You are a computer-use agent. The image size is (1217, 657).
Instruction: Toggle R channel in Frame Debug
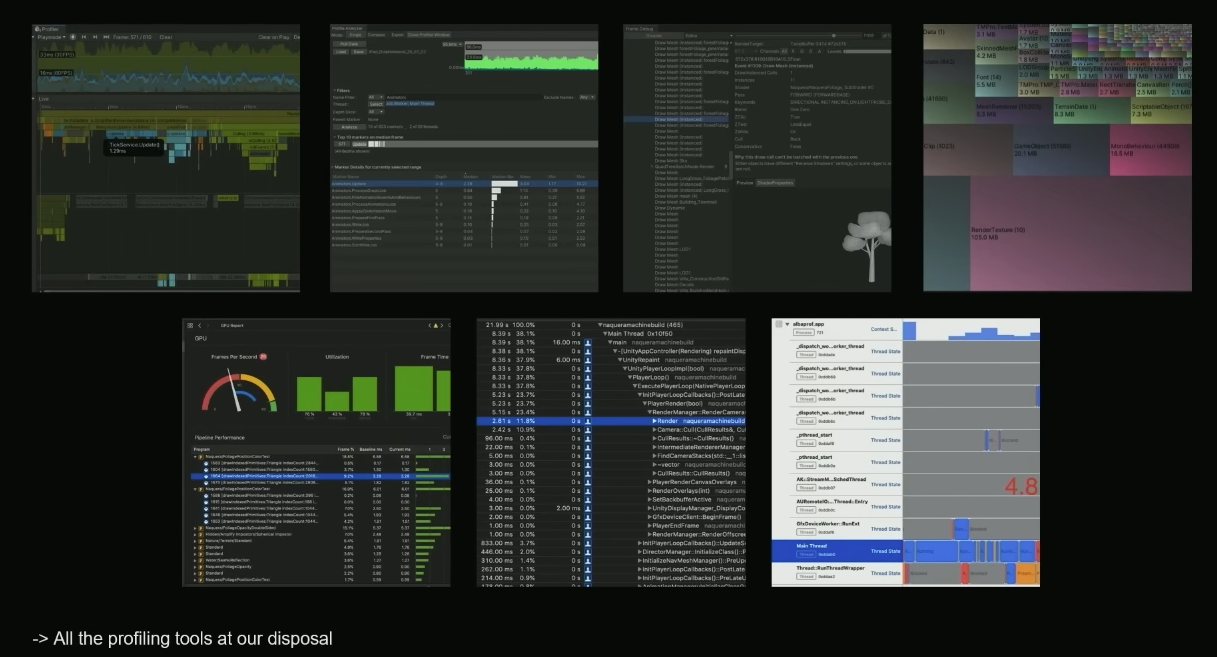tap(793, 51)
